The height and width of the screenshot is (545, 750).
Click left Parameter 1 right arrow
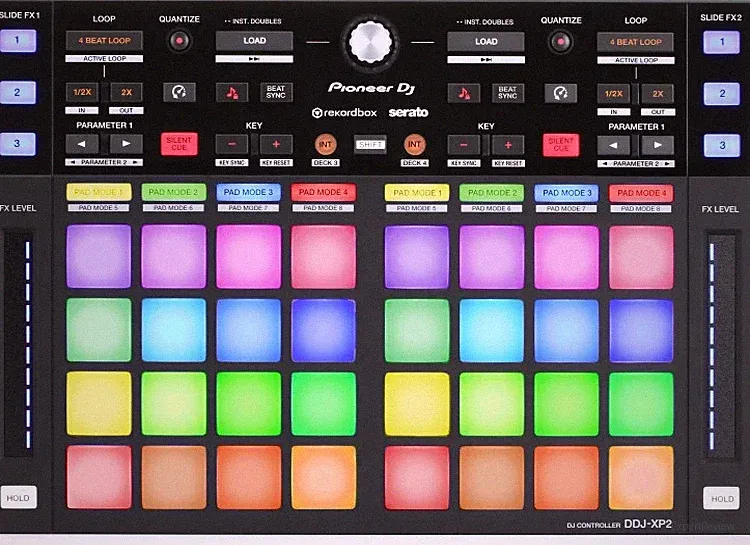point(126,144)
